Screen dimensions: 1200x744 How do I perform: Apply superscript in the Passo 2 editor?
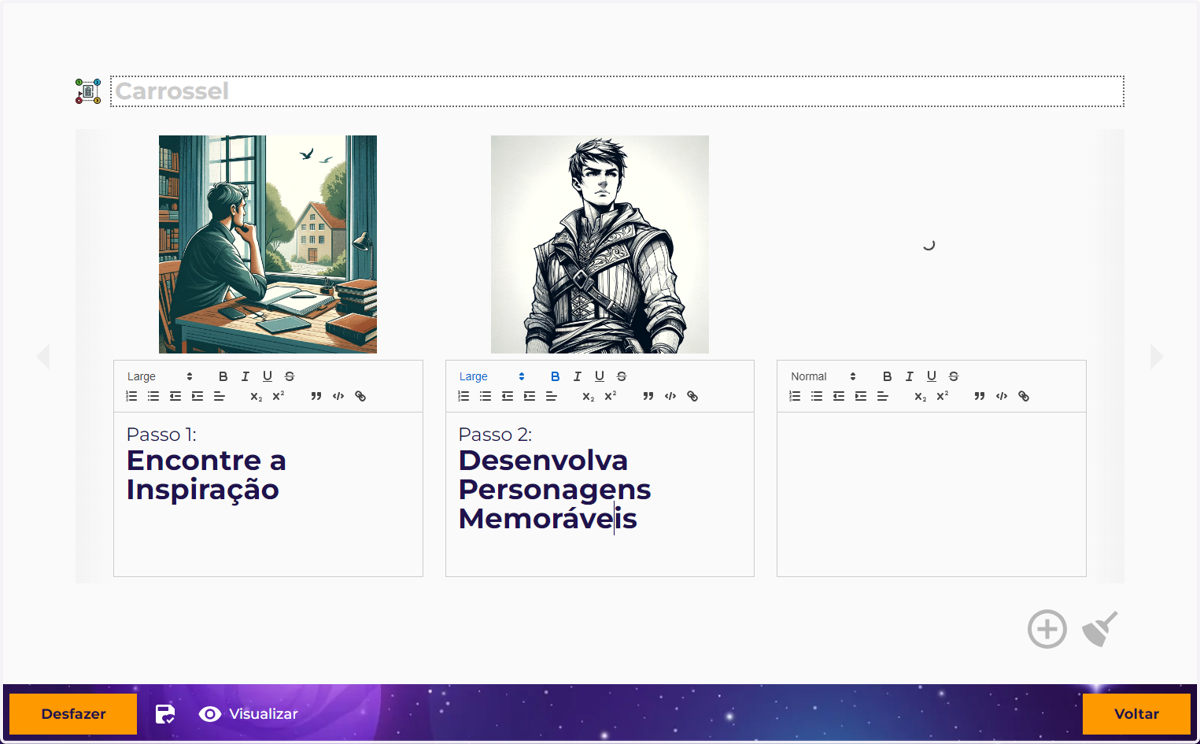[x=610, y=397]
